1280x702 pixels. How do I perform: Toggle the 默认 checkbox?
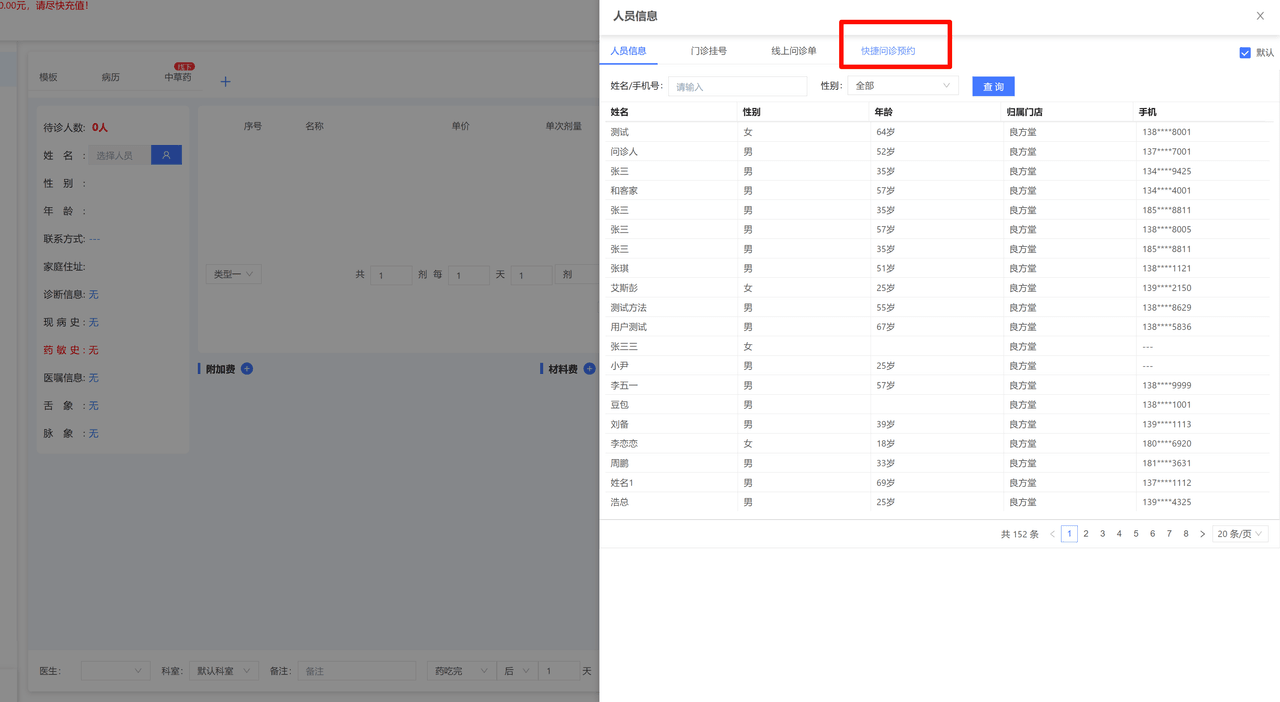pyautogui.click(x=1245, y=53)
